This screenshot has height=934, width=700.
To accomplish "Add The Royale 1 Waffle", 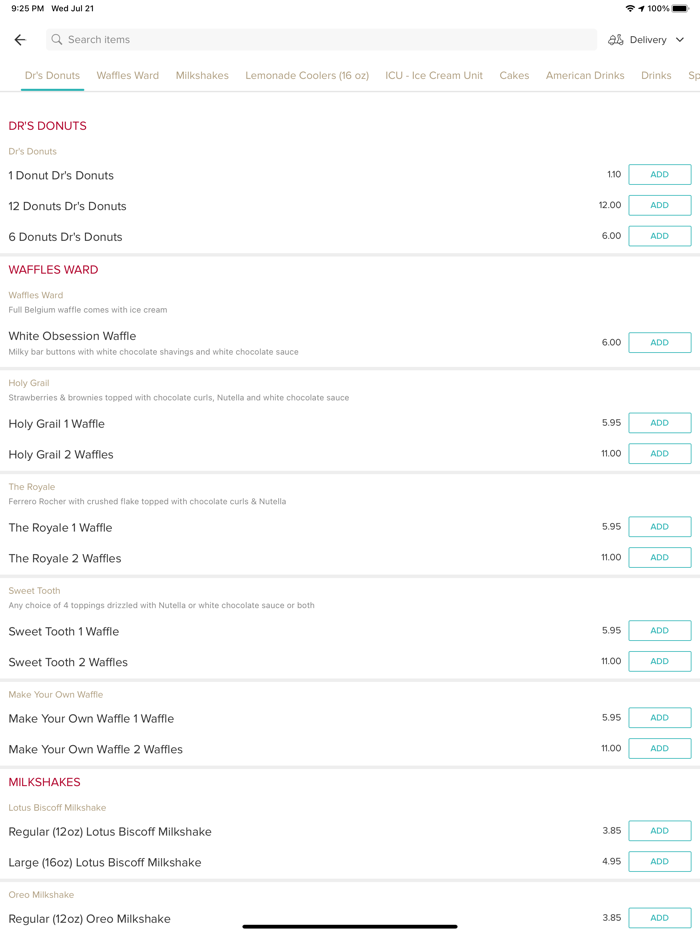I will [x=659, y=527].
